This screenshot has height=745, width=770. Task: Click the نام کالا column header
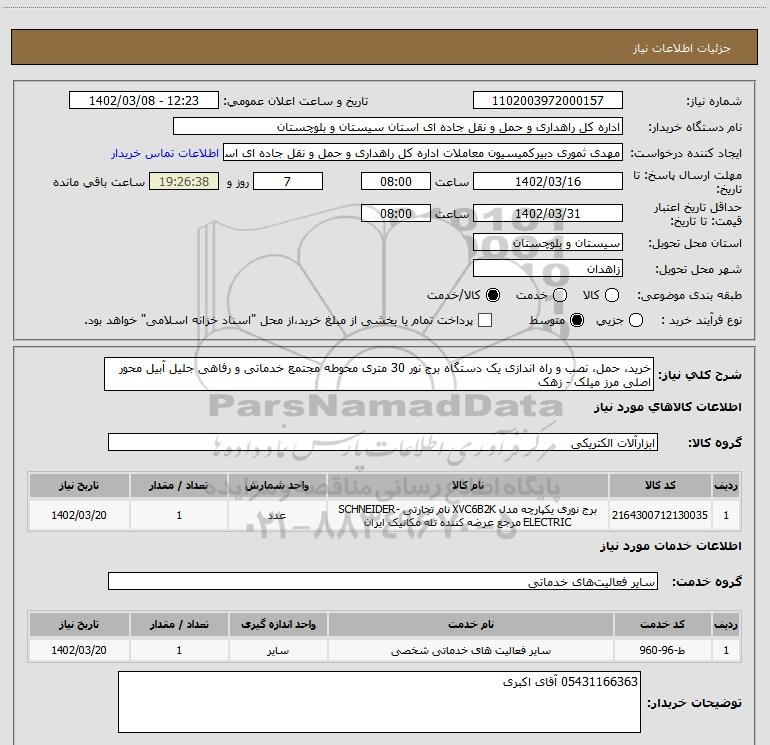[468, 485]
